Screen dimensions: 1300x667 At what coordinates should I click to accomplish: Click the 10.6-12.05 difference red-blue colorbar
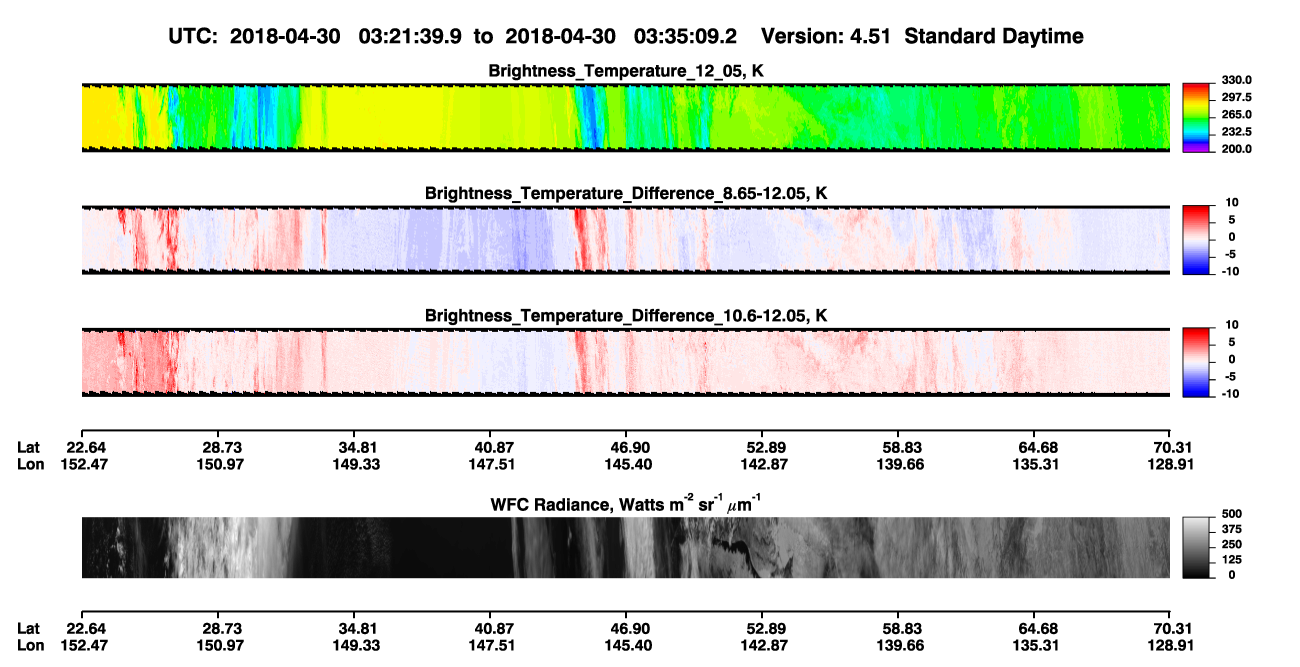(1196, 361)
